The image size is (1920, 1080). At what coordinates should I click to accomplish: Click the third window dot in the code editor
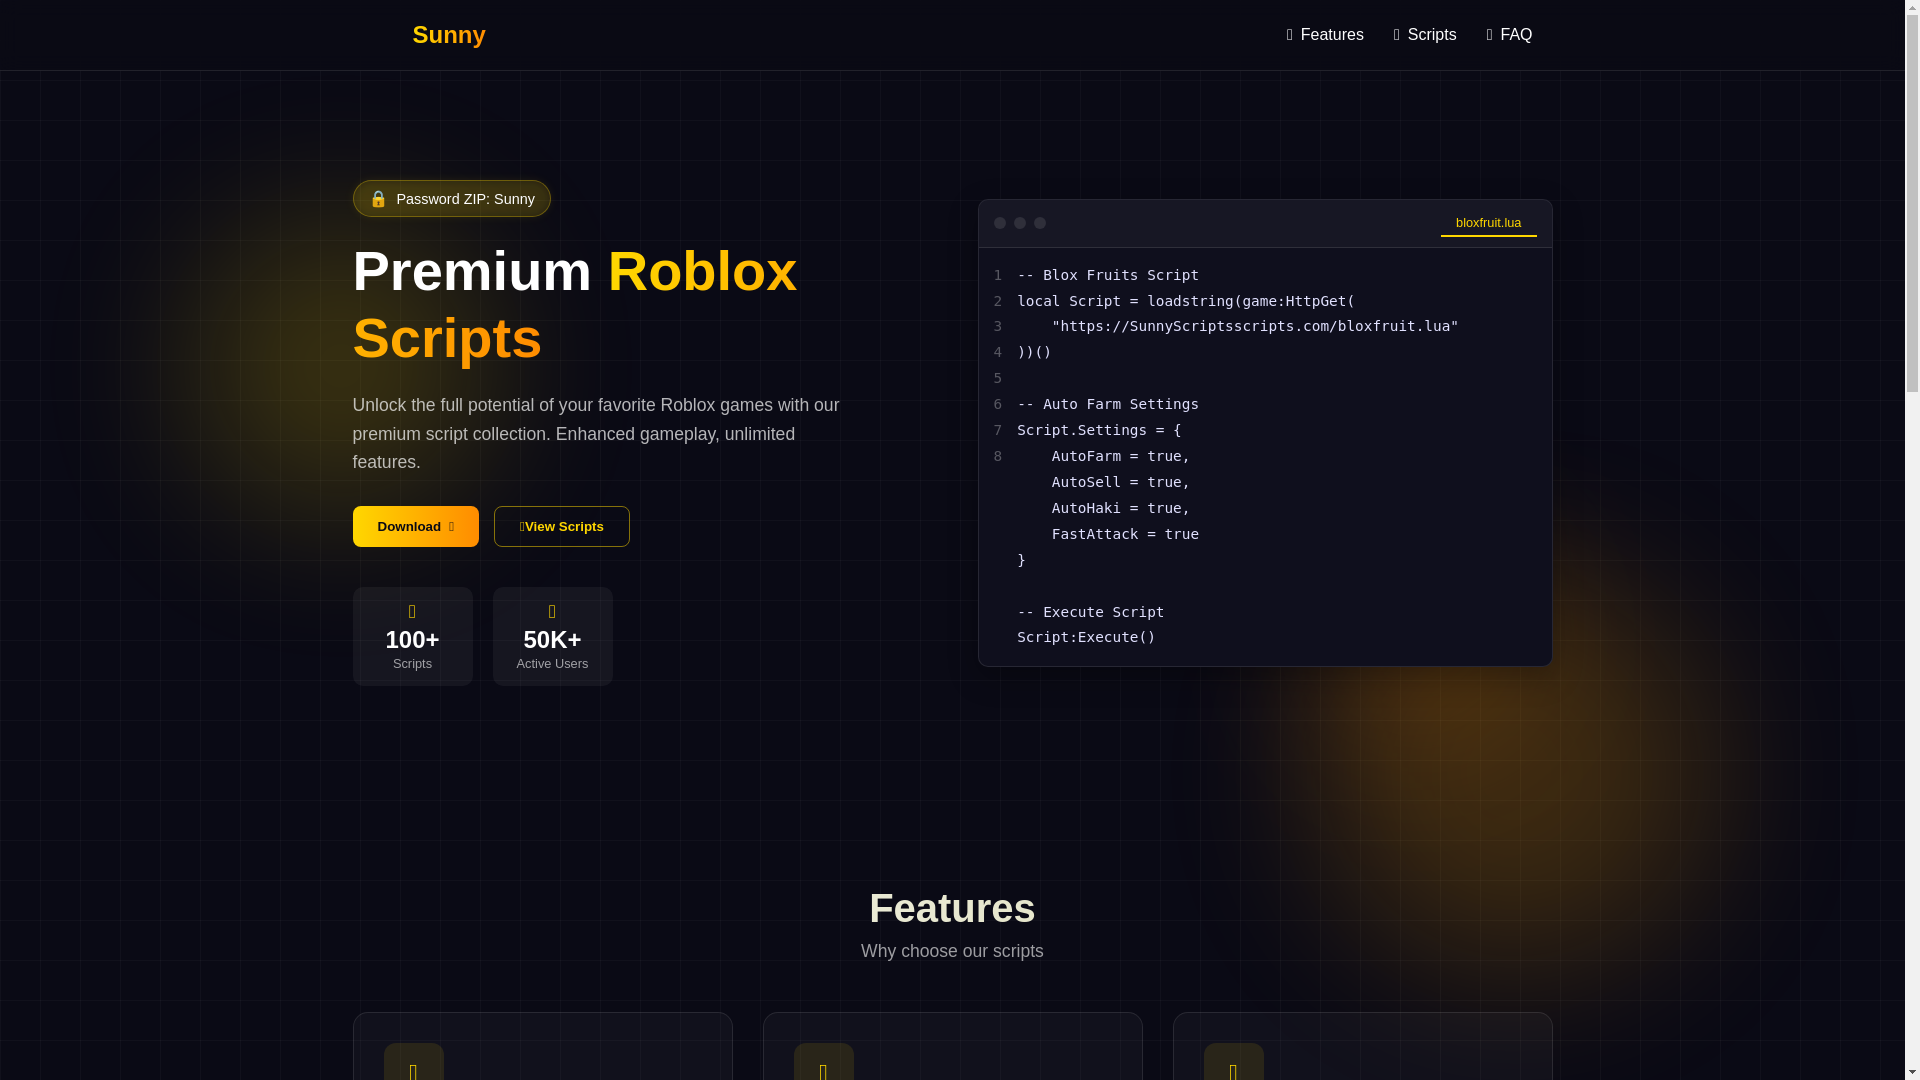click(1040, 223)
